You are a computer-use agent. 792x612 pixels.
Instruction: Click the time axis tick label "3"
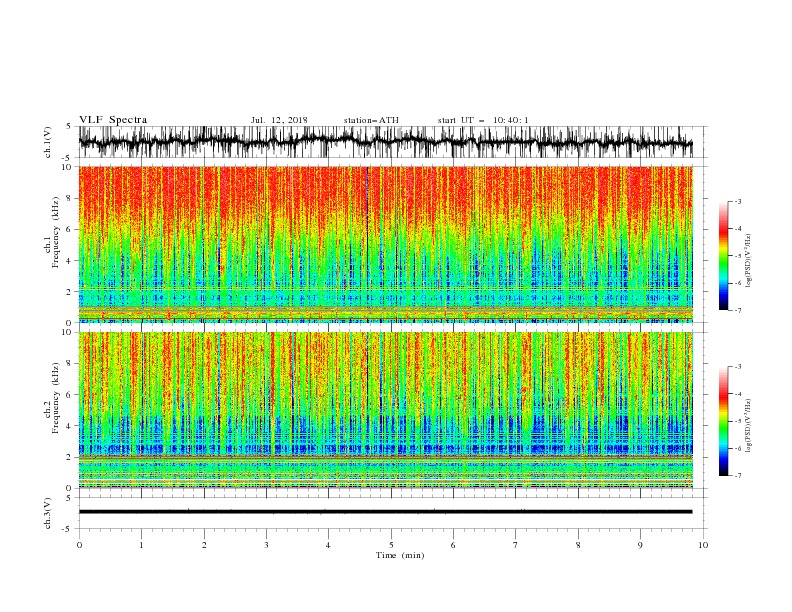pyautogui.click(x=266, y=545)
